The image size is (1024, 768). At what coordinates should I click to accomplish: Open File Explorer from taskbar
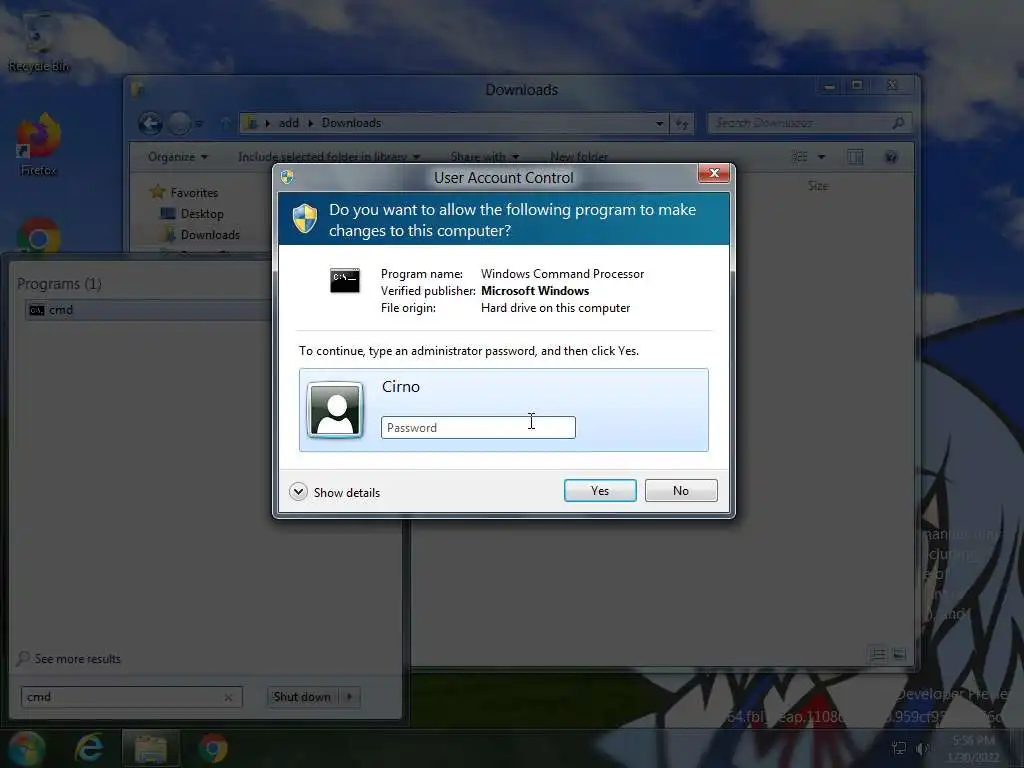(151, 749)
